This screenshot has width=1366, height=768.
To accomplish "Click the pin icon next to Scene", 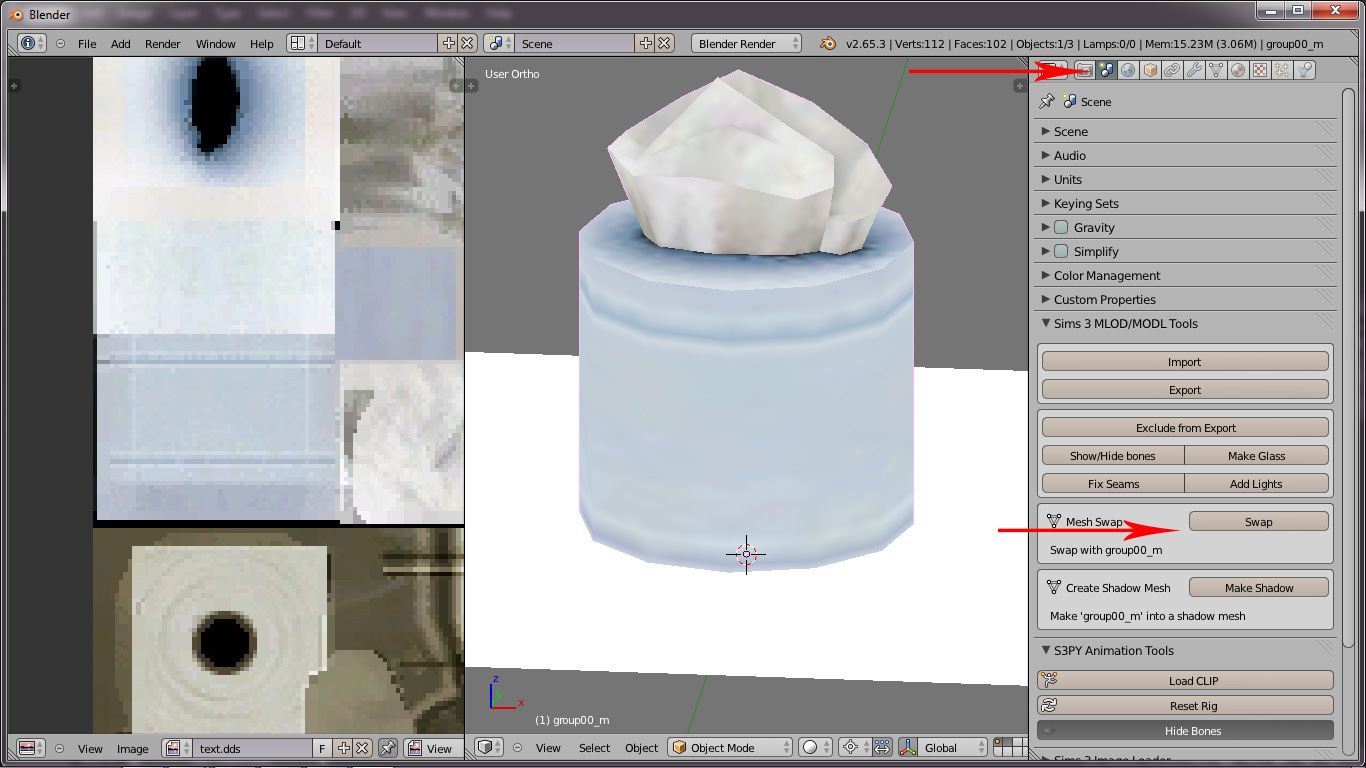I will pos(1047,101).
